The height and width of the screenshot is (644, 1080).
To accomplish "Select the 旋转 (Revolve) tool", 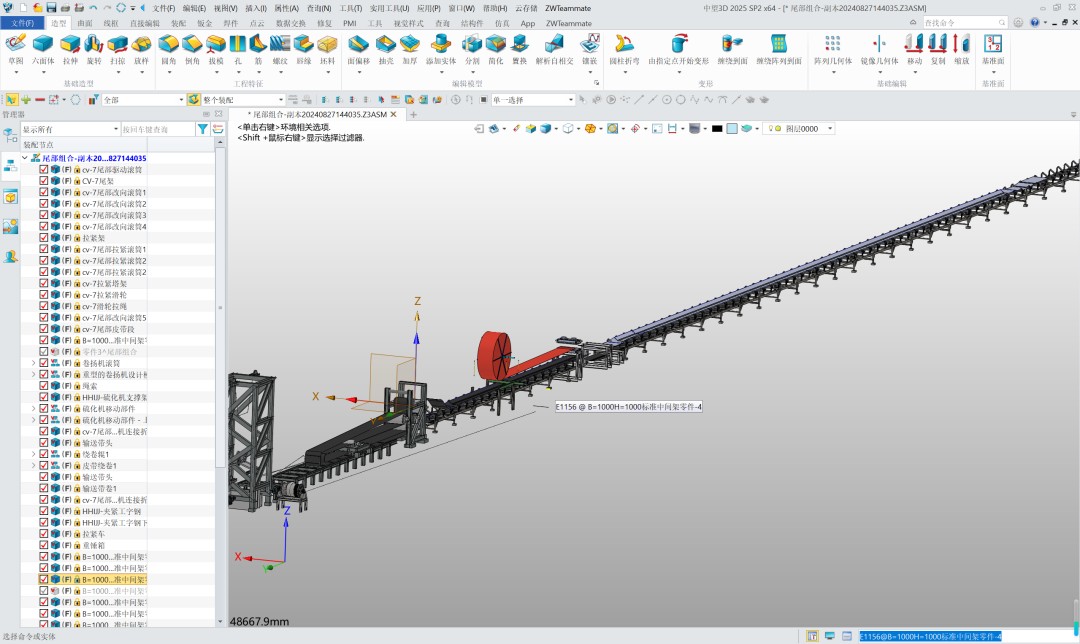I will point(91,45).
